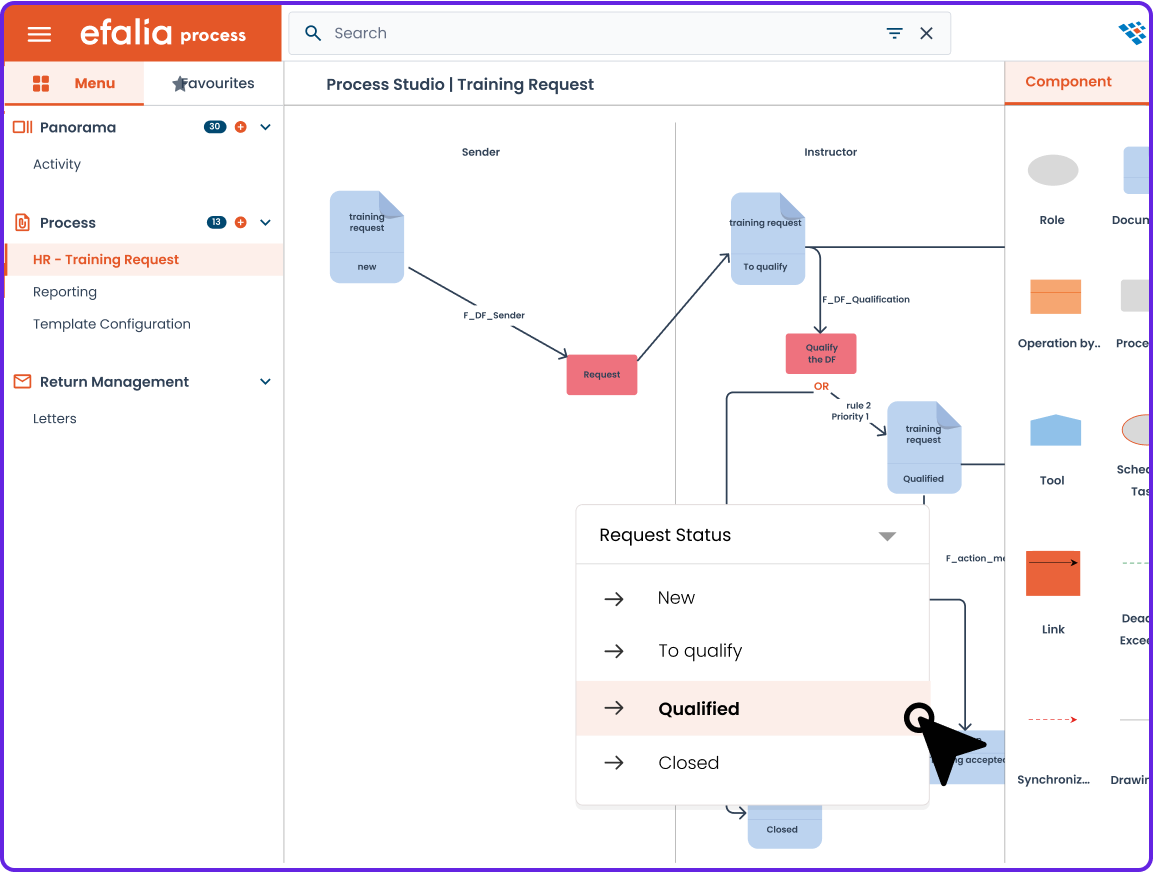Select the Role component shape
This screenshot has height=872, width=1154.
[x=1052, y=170]
